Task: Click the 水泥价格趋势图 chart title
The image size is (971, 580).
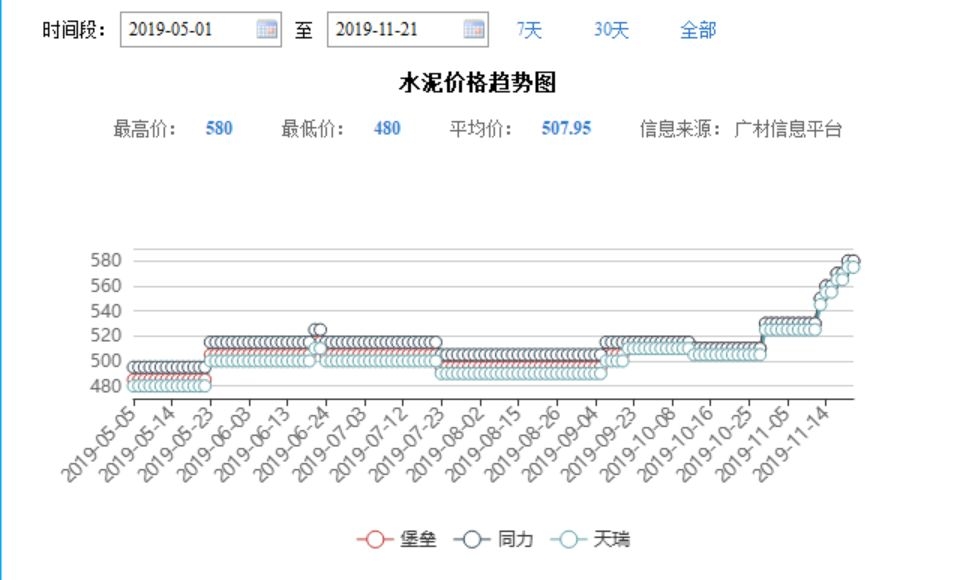Action: 477,82
